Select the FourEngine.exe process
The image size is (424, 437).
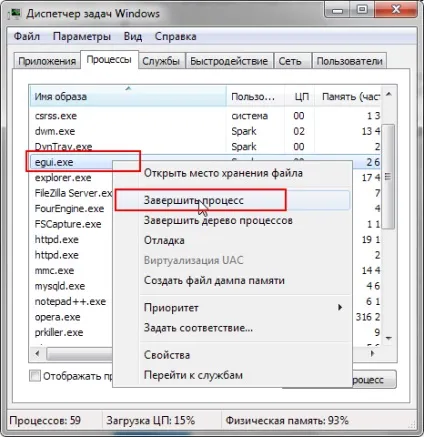[x=71, y=209]
